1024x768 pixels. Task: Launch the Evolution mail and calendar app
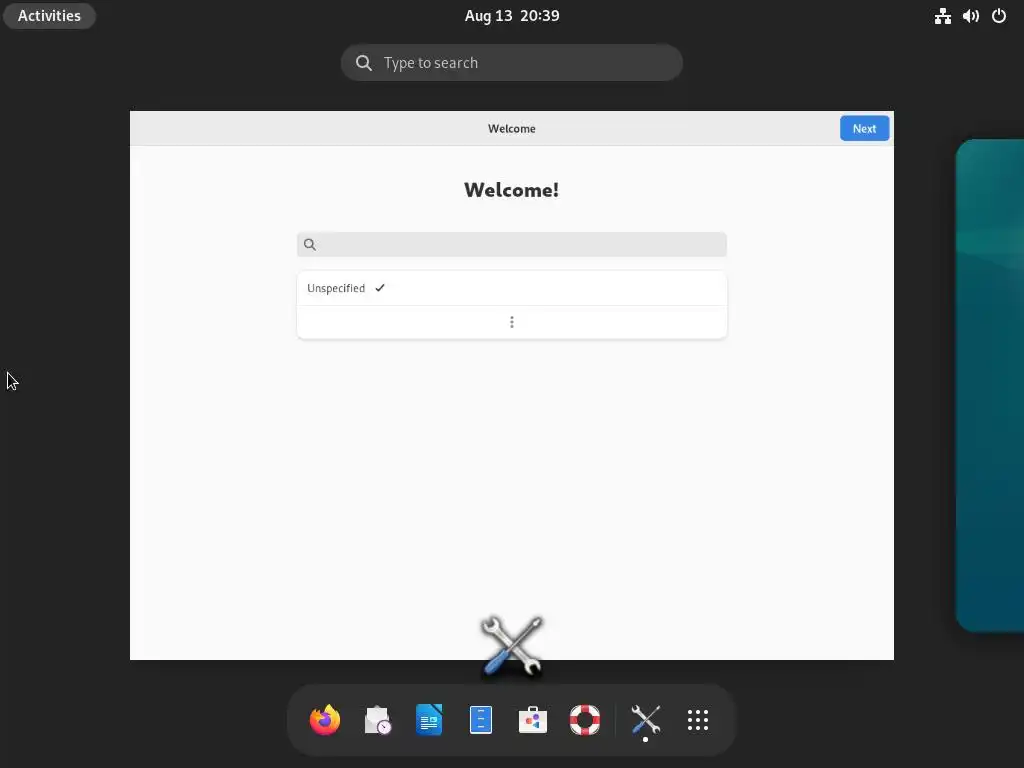click(377, 720)
